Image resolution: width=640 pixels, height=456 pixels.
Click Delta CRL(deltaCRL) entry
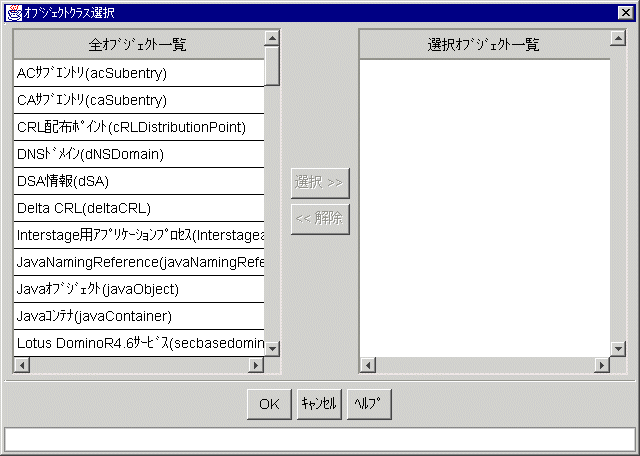[x=139, y=208]
